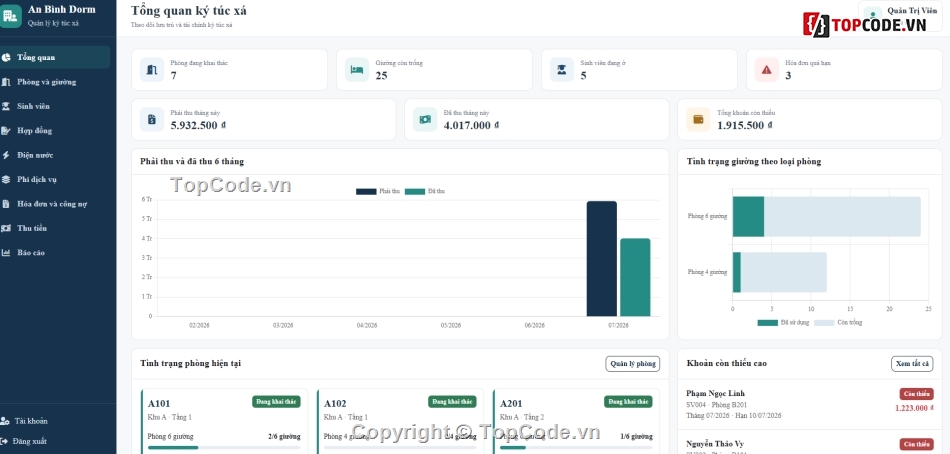Open the Sinh viên section
Image resolution: width=950 pixels, height=454 pixels.
tap(55, 106)
